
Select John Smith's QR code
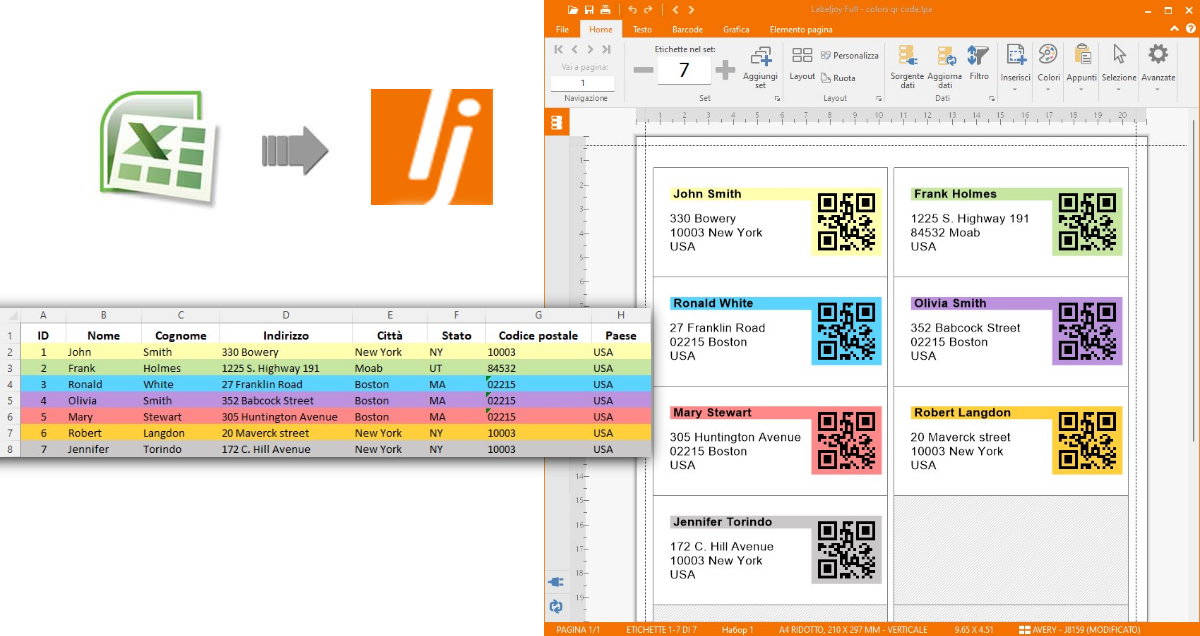tap(847, 220)
